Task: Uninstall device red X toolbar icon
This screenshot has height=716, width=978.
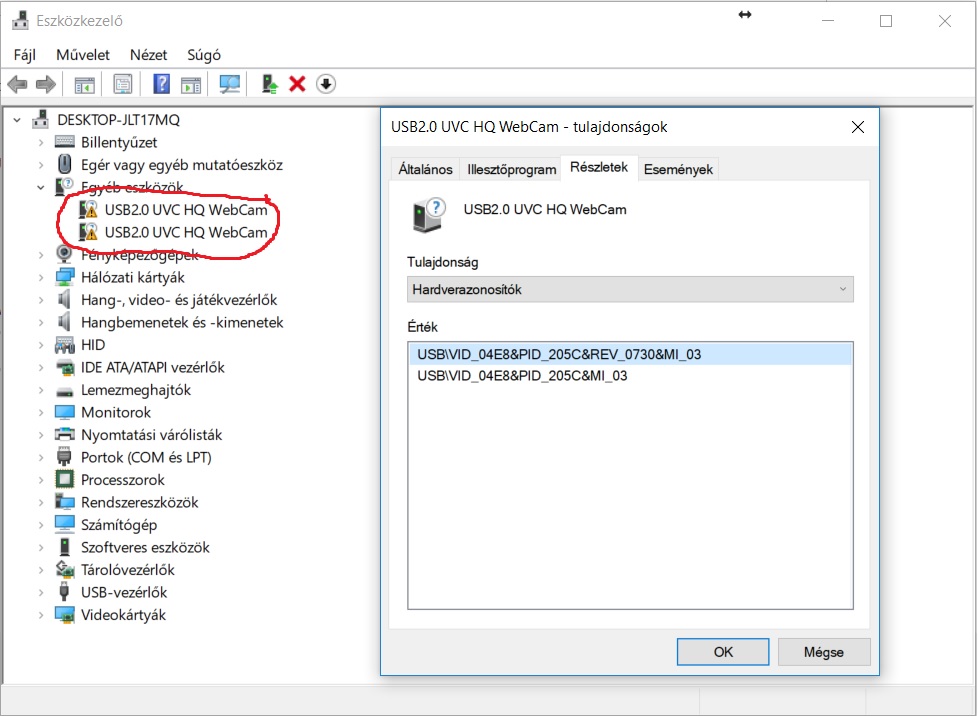Action: click(298, 84)
